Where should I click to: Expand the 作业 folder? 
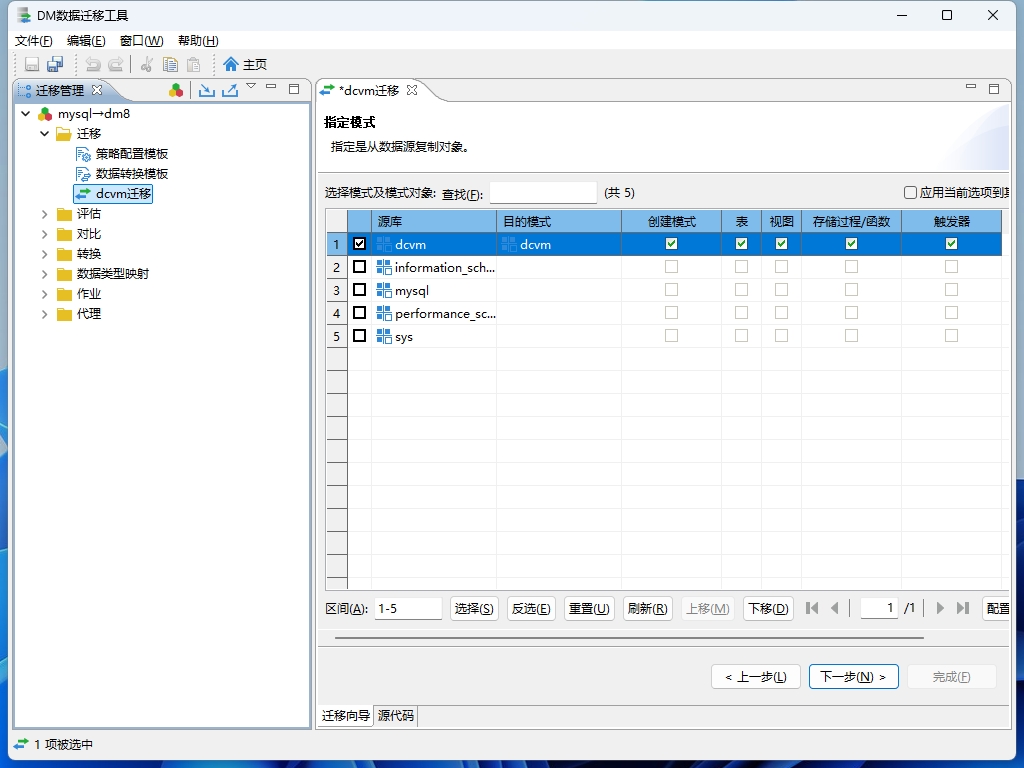pos(44,294)
